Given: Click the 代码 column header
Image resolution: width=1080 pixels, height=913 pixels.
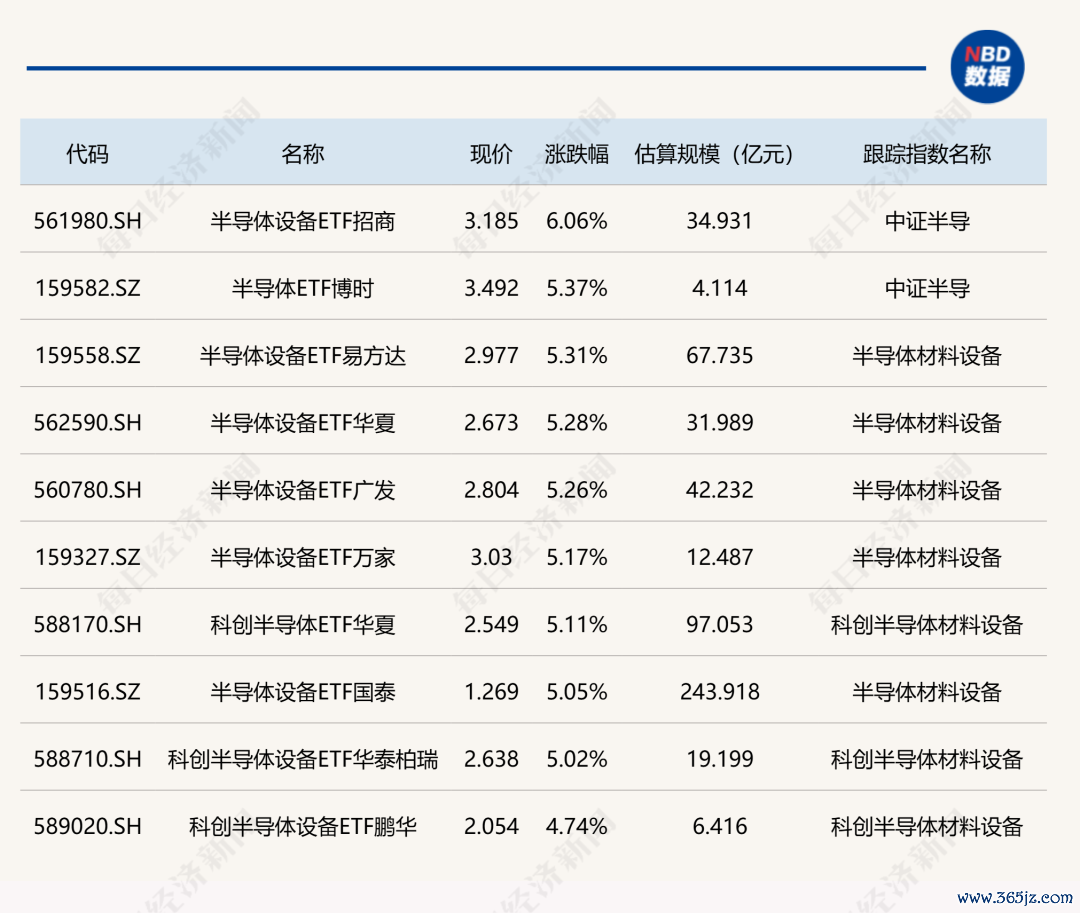Looking at the screenshot, I should [87, 154].
